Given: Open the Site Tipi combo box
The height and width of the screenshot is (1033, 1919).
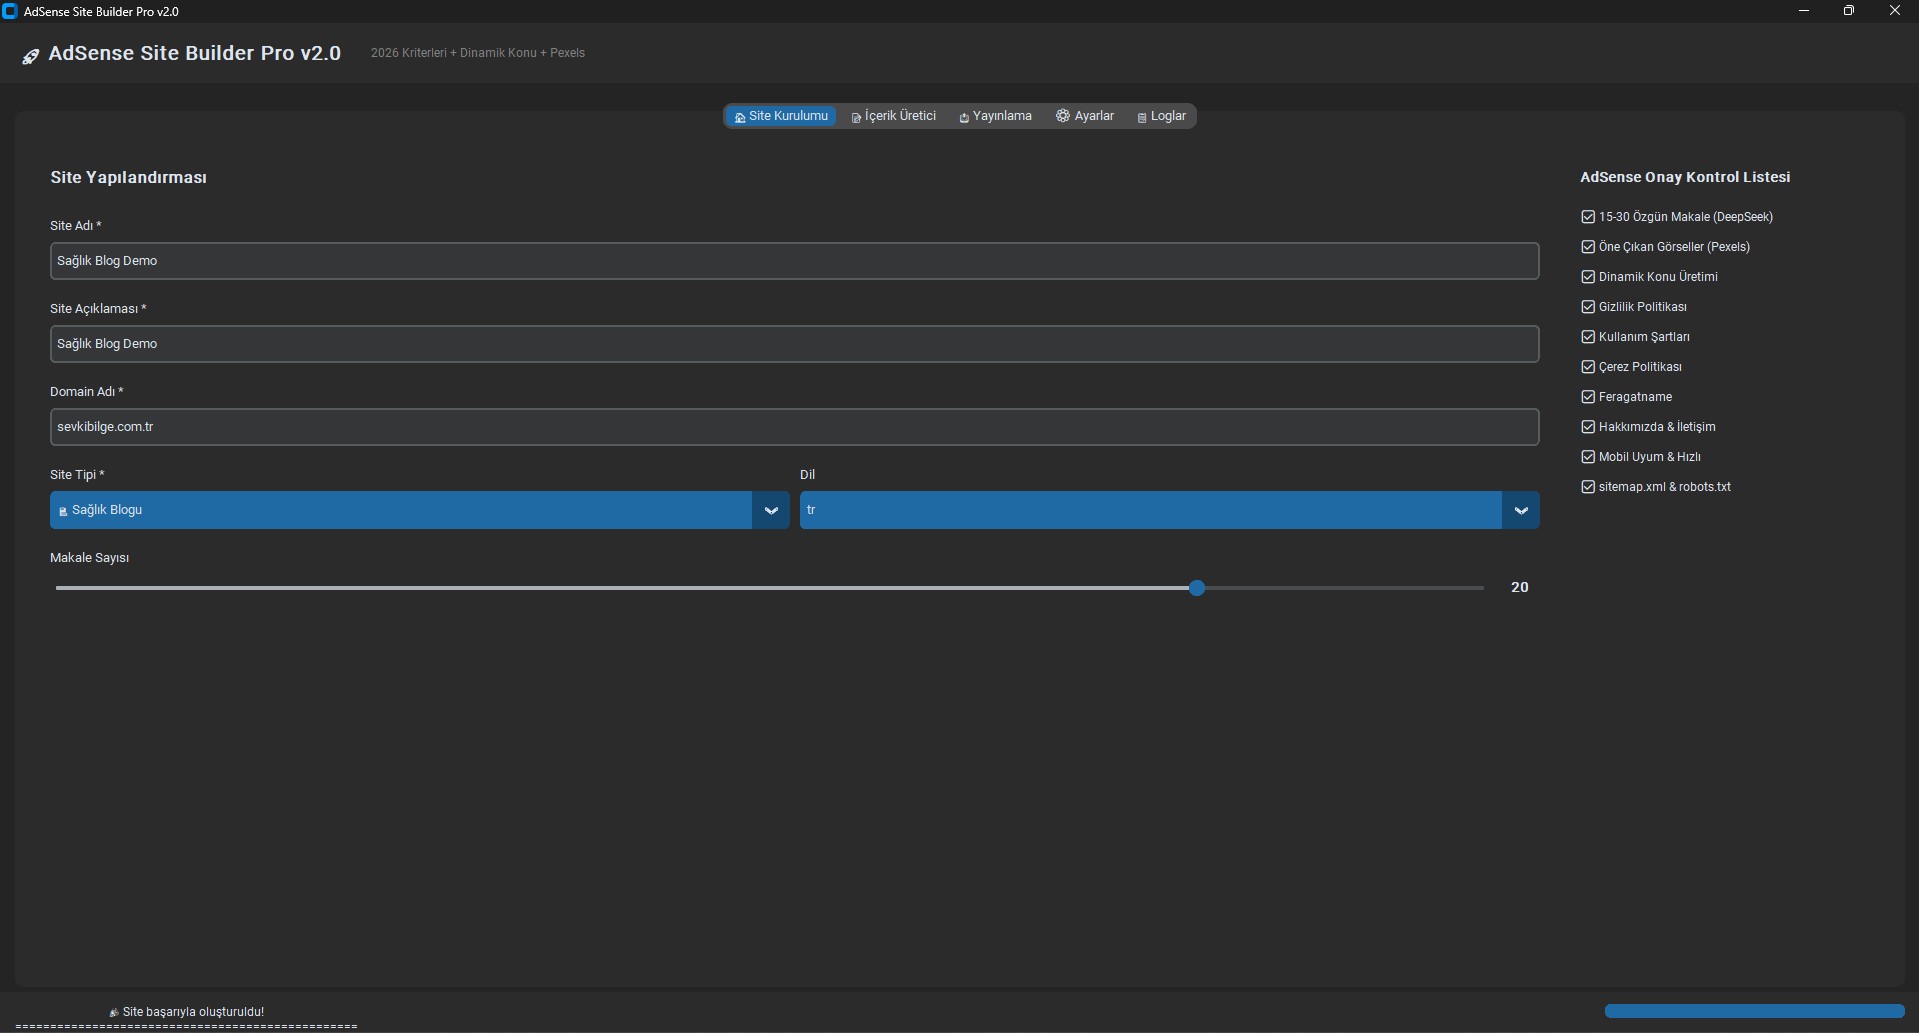Looking at the screenshot, I should [x=419, y=510].
